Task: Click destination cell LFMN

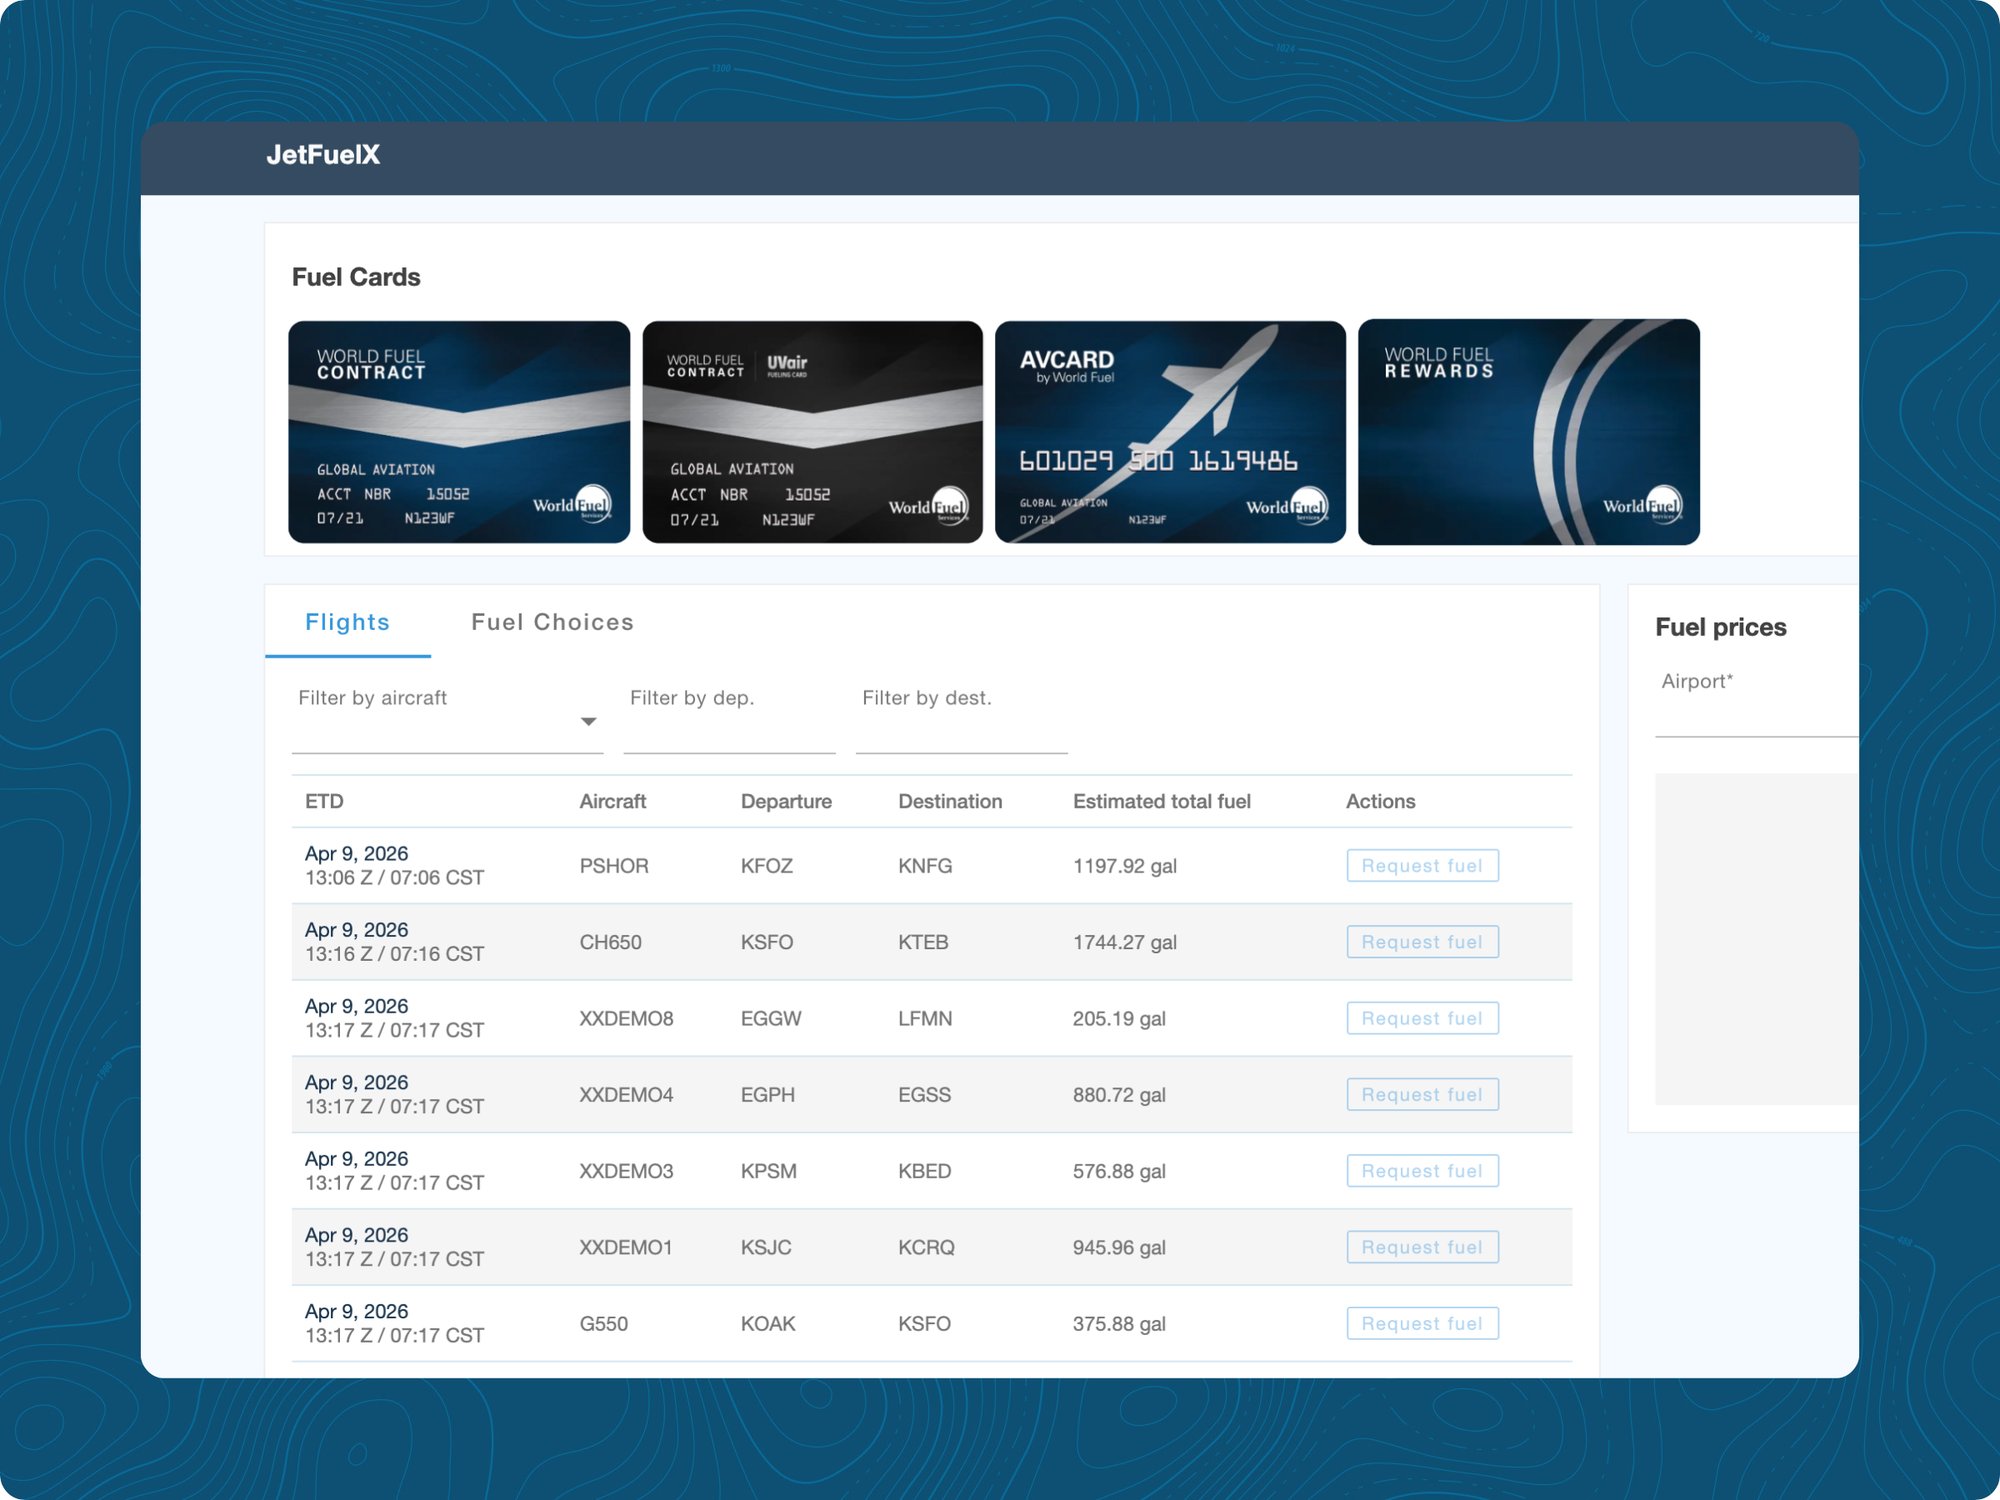Action: (925, 1018)
